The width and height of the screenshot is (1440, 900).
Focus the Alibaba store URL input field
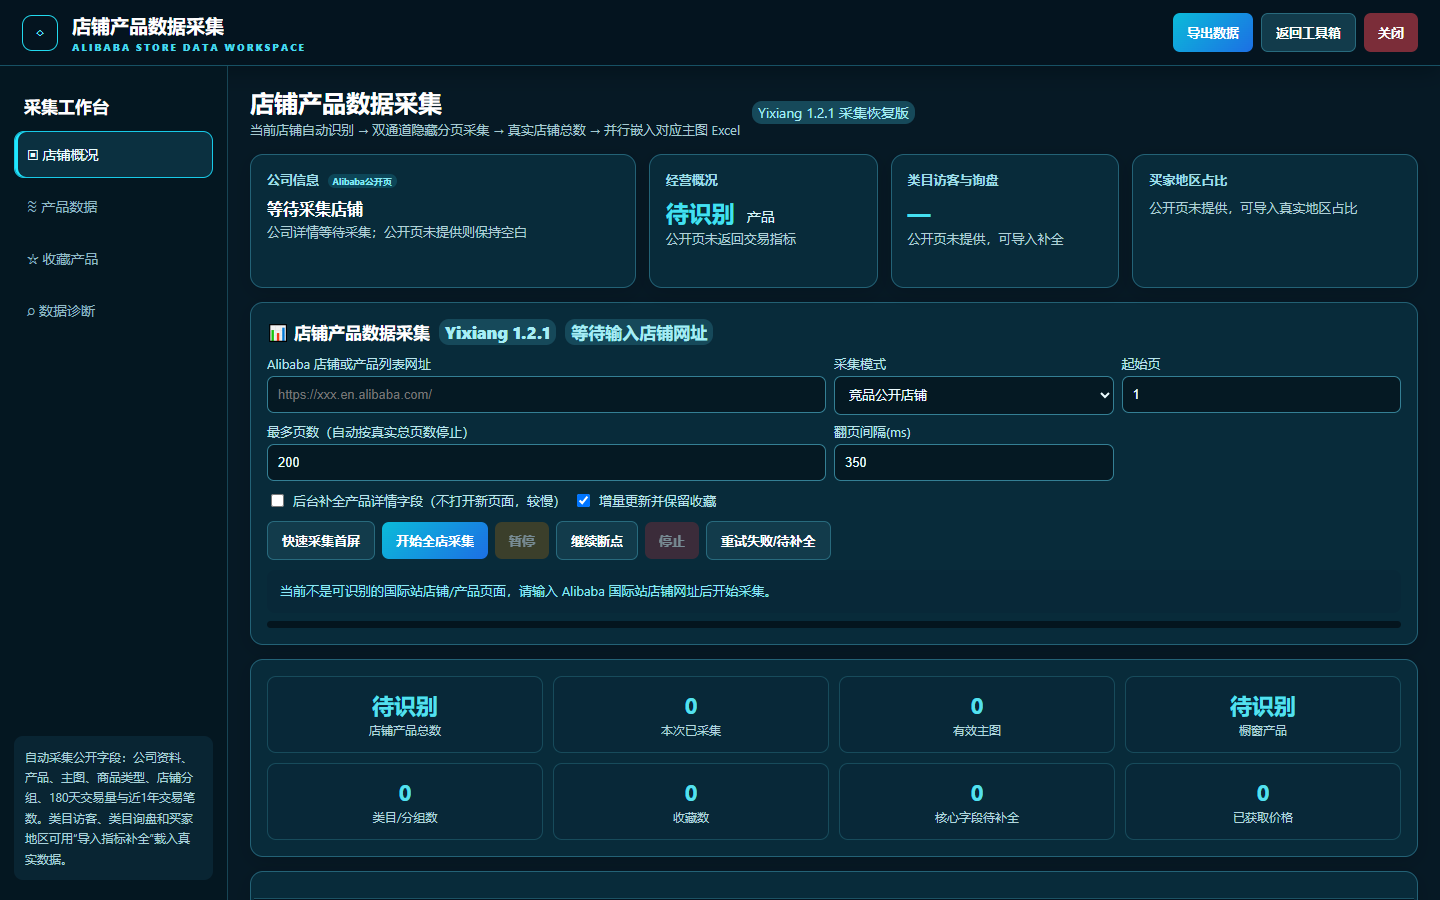(x=546, y=395)
